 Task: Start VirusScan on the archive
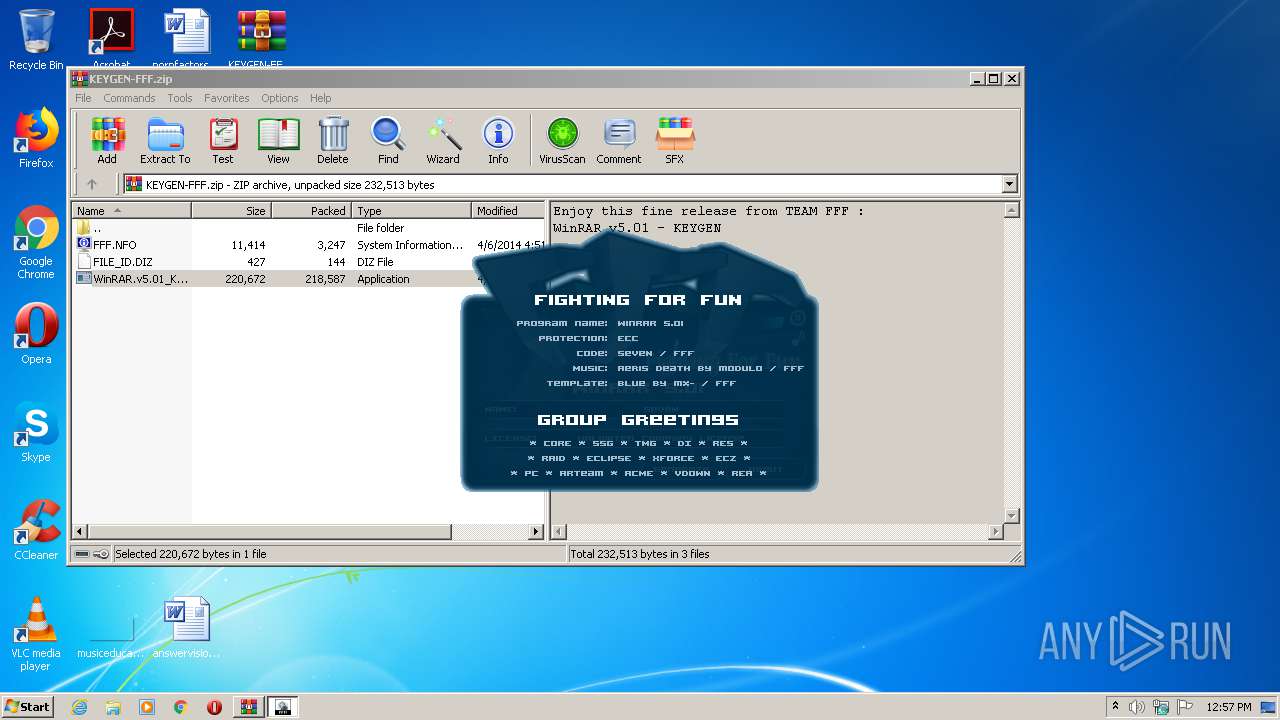(562, 140)
